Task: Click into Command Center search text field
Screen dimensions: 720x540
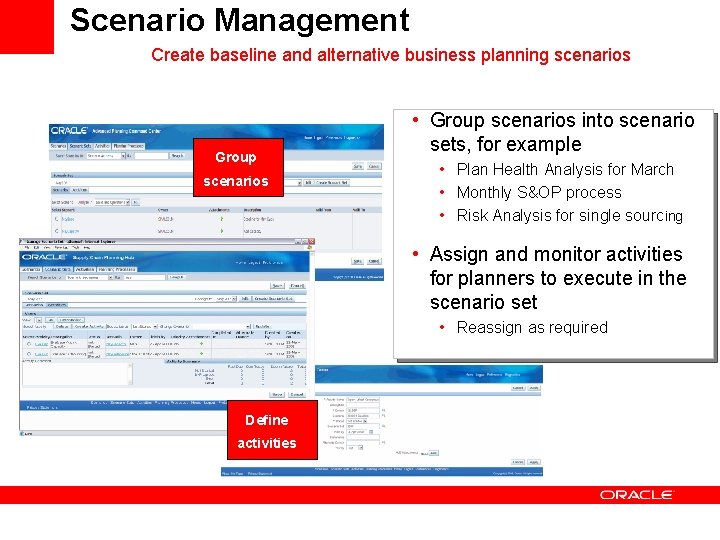Action: (152, 156)
